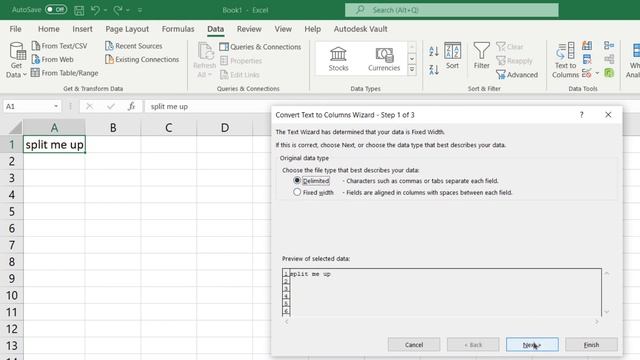Viewport: 640px width, 360px height.
Task: Click the Undo icon
Action: click(95, 10)
